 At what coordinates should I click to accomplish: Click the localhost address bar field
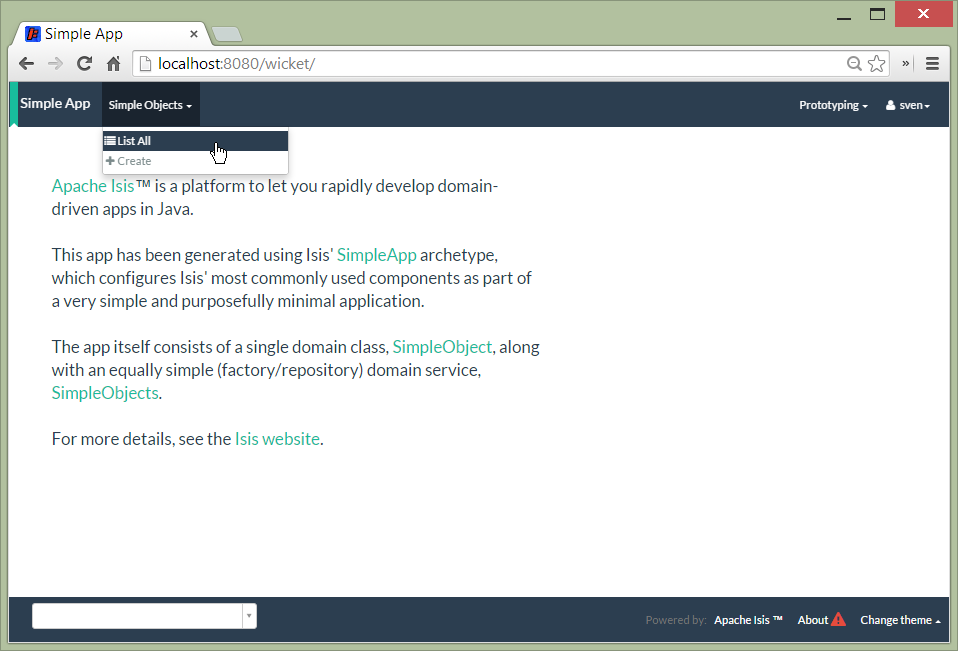click(480, 63)
